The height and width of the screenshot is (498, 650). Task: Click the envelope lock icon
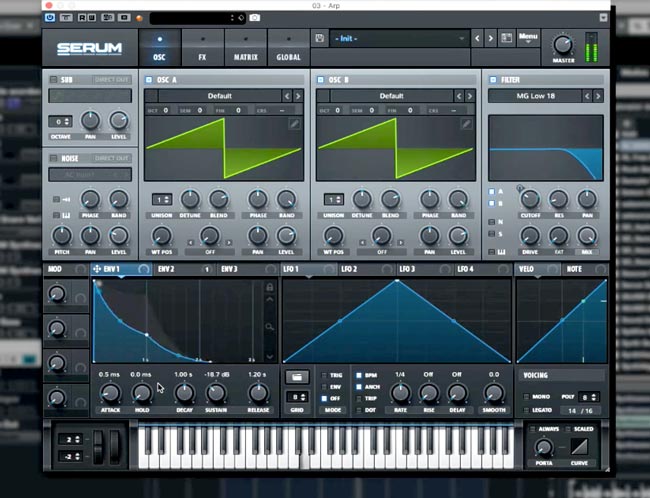click(269, 288)
